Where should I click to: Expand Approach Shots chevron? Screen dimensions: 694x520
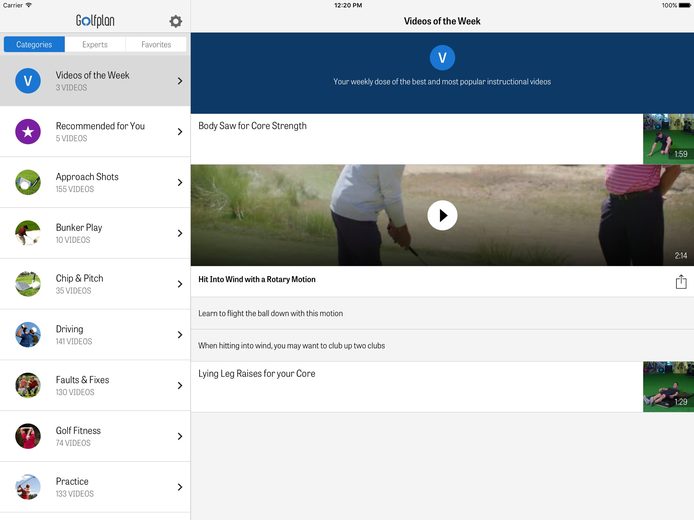pos(180,182)
